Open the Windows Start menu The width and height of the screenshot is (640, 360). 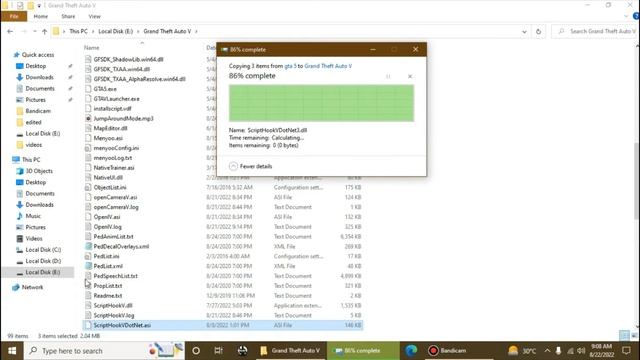tap(12, 351)
